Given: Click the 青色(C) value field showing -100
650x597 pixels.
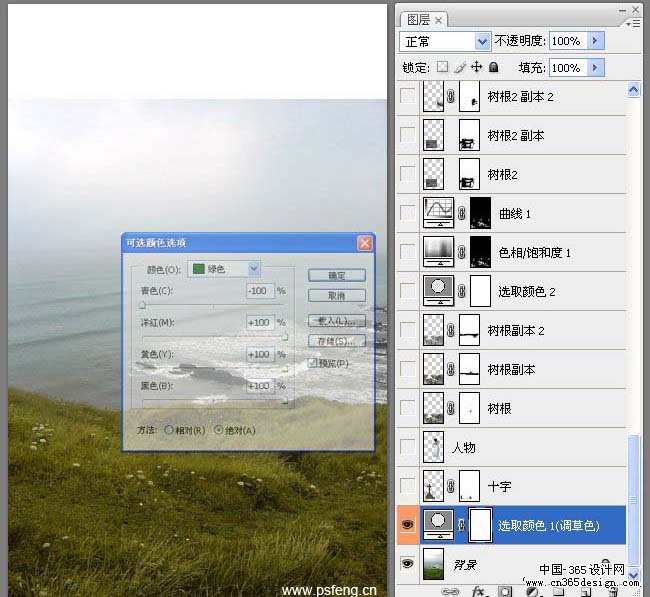Looking at the screenshot, I should click(x=260, y=291).
